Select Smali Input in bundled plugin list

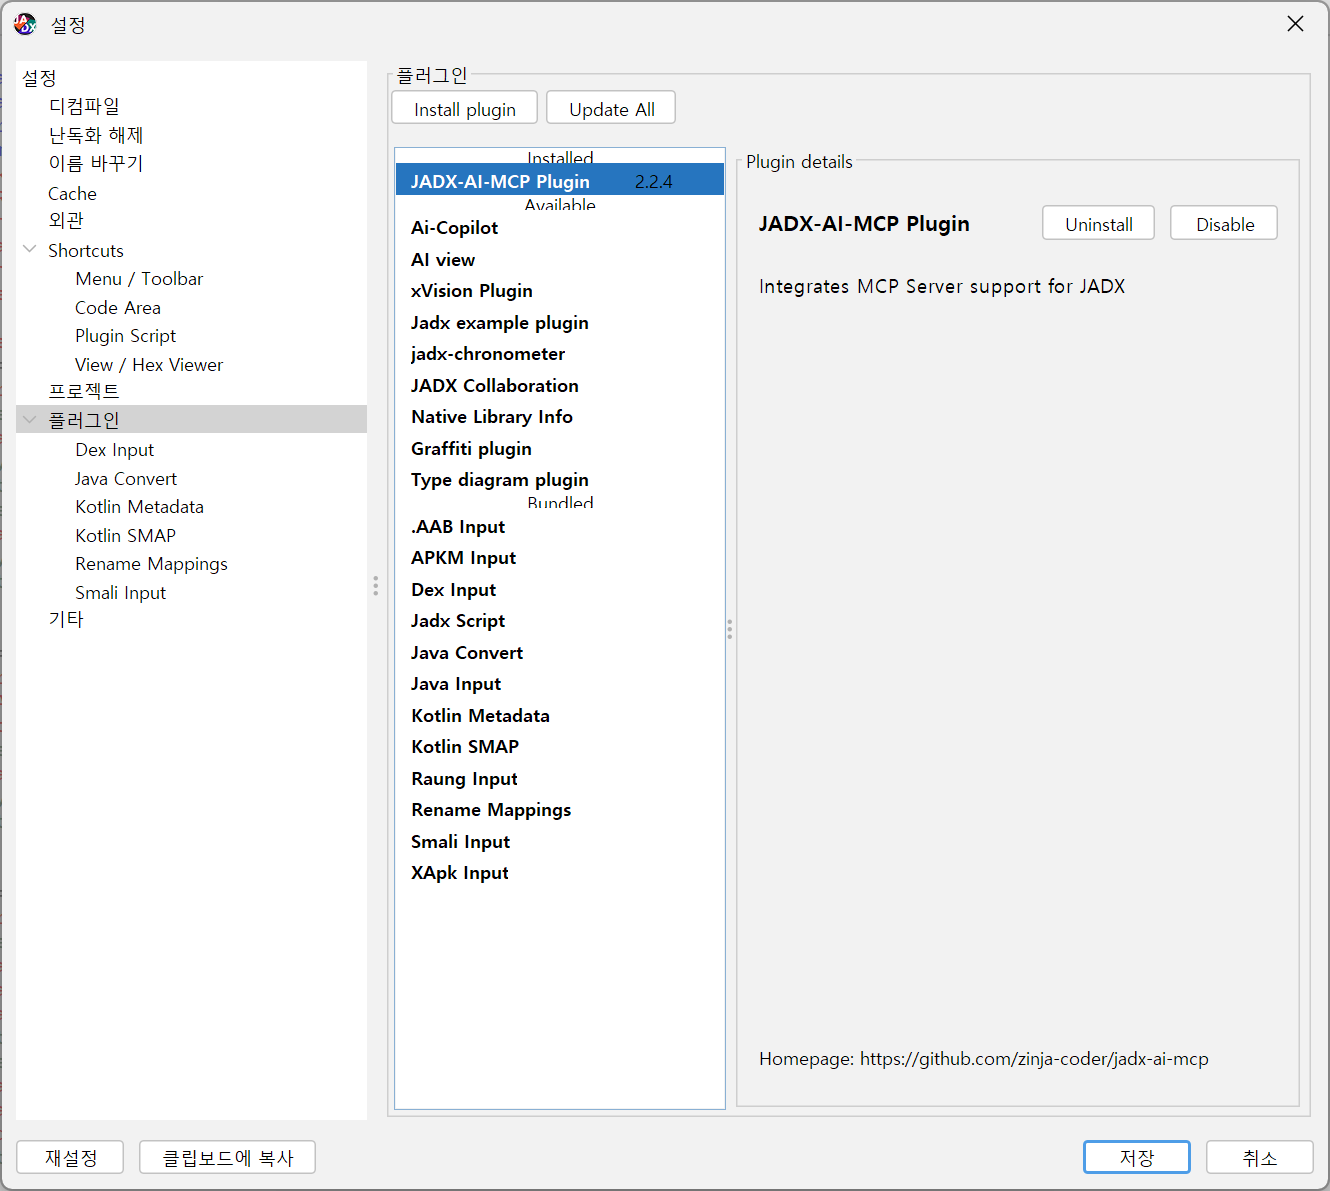[559, 842]
